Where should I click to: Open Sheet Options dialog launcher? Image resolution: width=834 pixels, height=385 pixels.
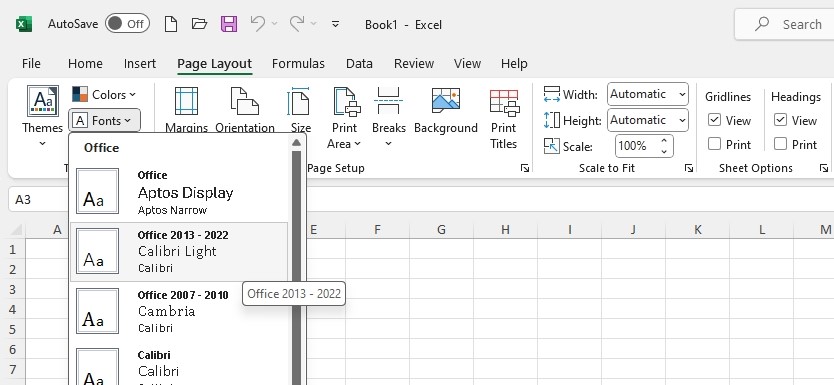[x=824, y=168]
